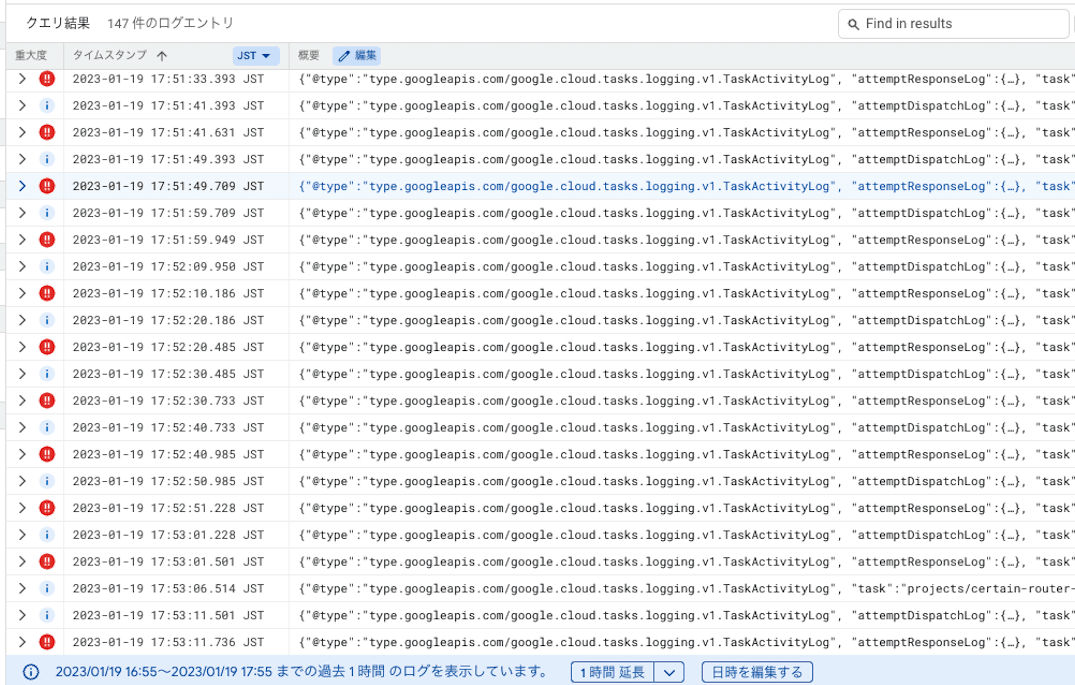Click the info icon on the 17:52:50.985 entry

coord(47,481)
